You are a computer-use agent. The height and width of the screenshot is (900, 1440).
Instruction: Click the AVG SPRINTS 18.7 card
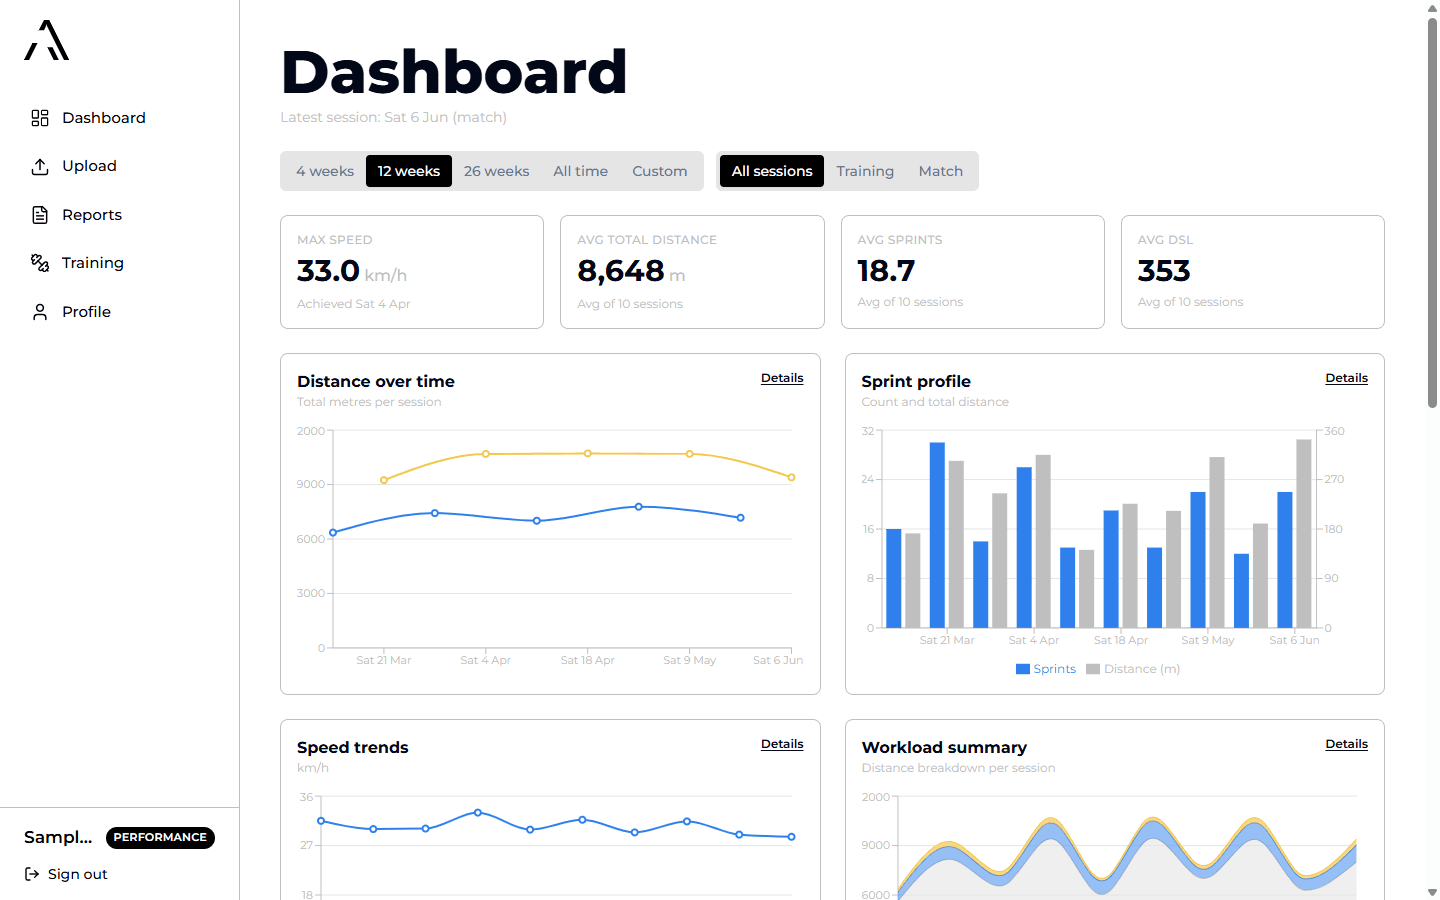pyautogui.click(x=973, y=272)
